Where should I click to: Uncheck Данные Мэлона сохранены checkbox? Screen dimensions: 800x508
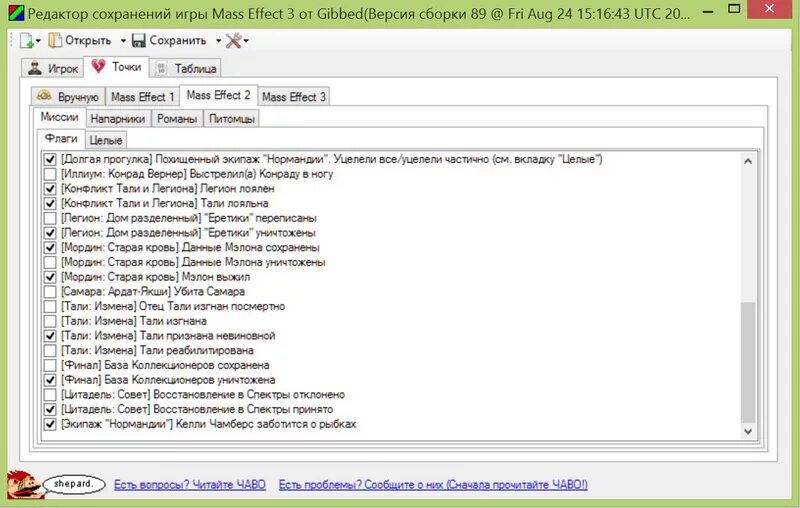click(x=49, y=248)
